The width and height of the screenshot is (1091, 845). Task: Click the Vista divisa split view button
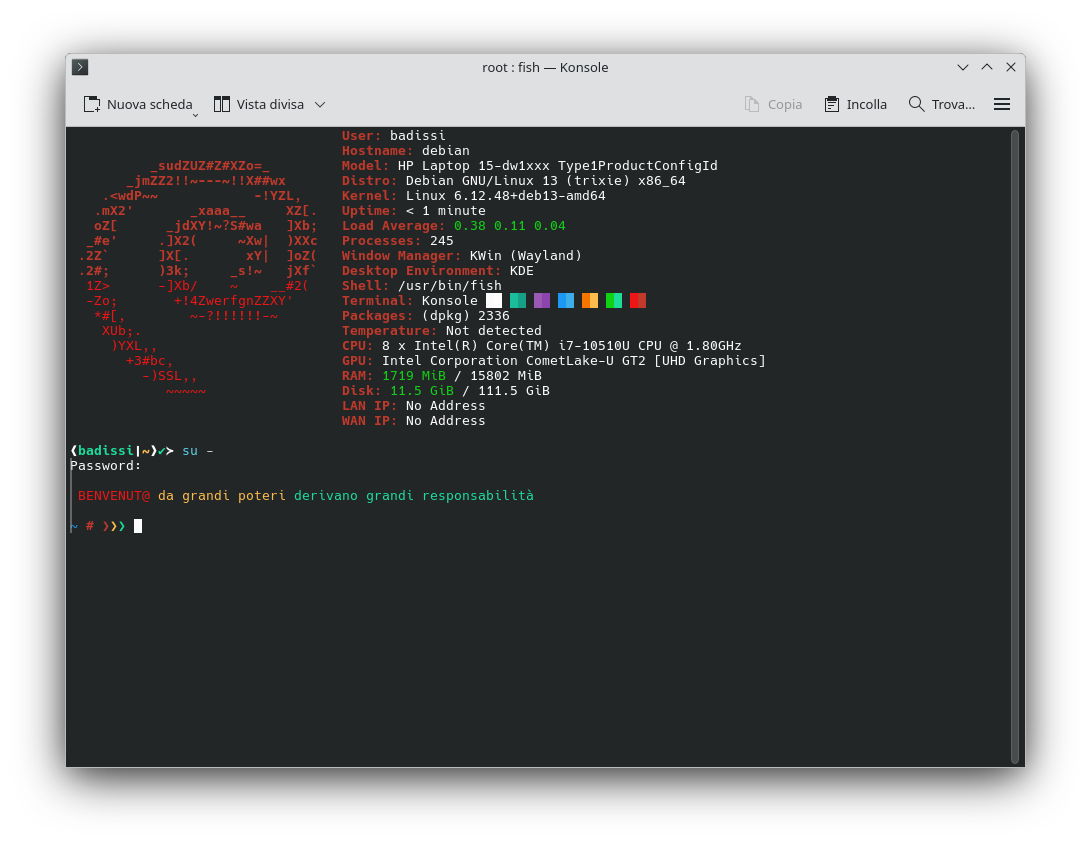click(258, 104)
